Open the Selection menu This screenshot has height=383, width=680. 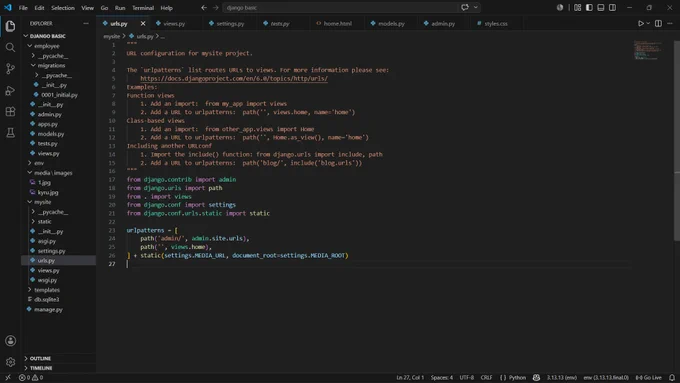coord(62,8)
